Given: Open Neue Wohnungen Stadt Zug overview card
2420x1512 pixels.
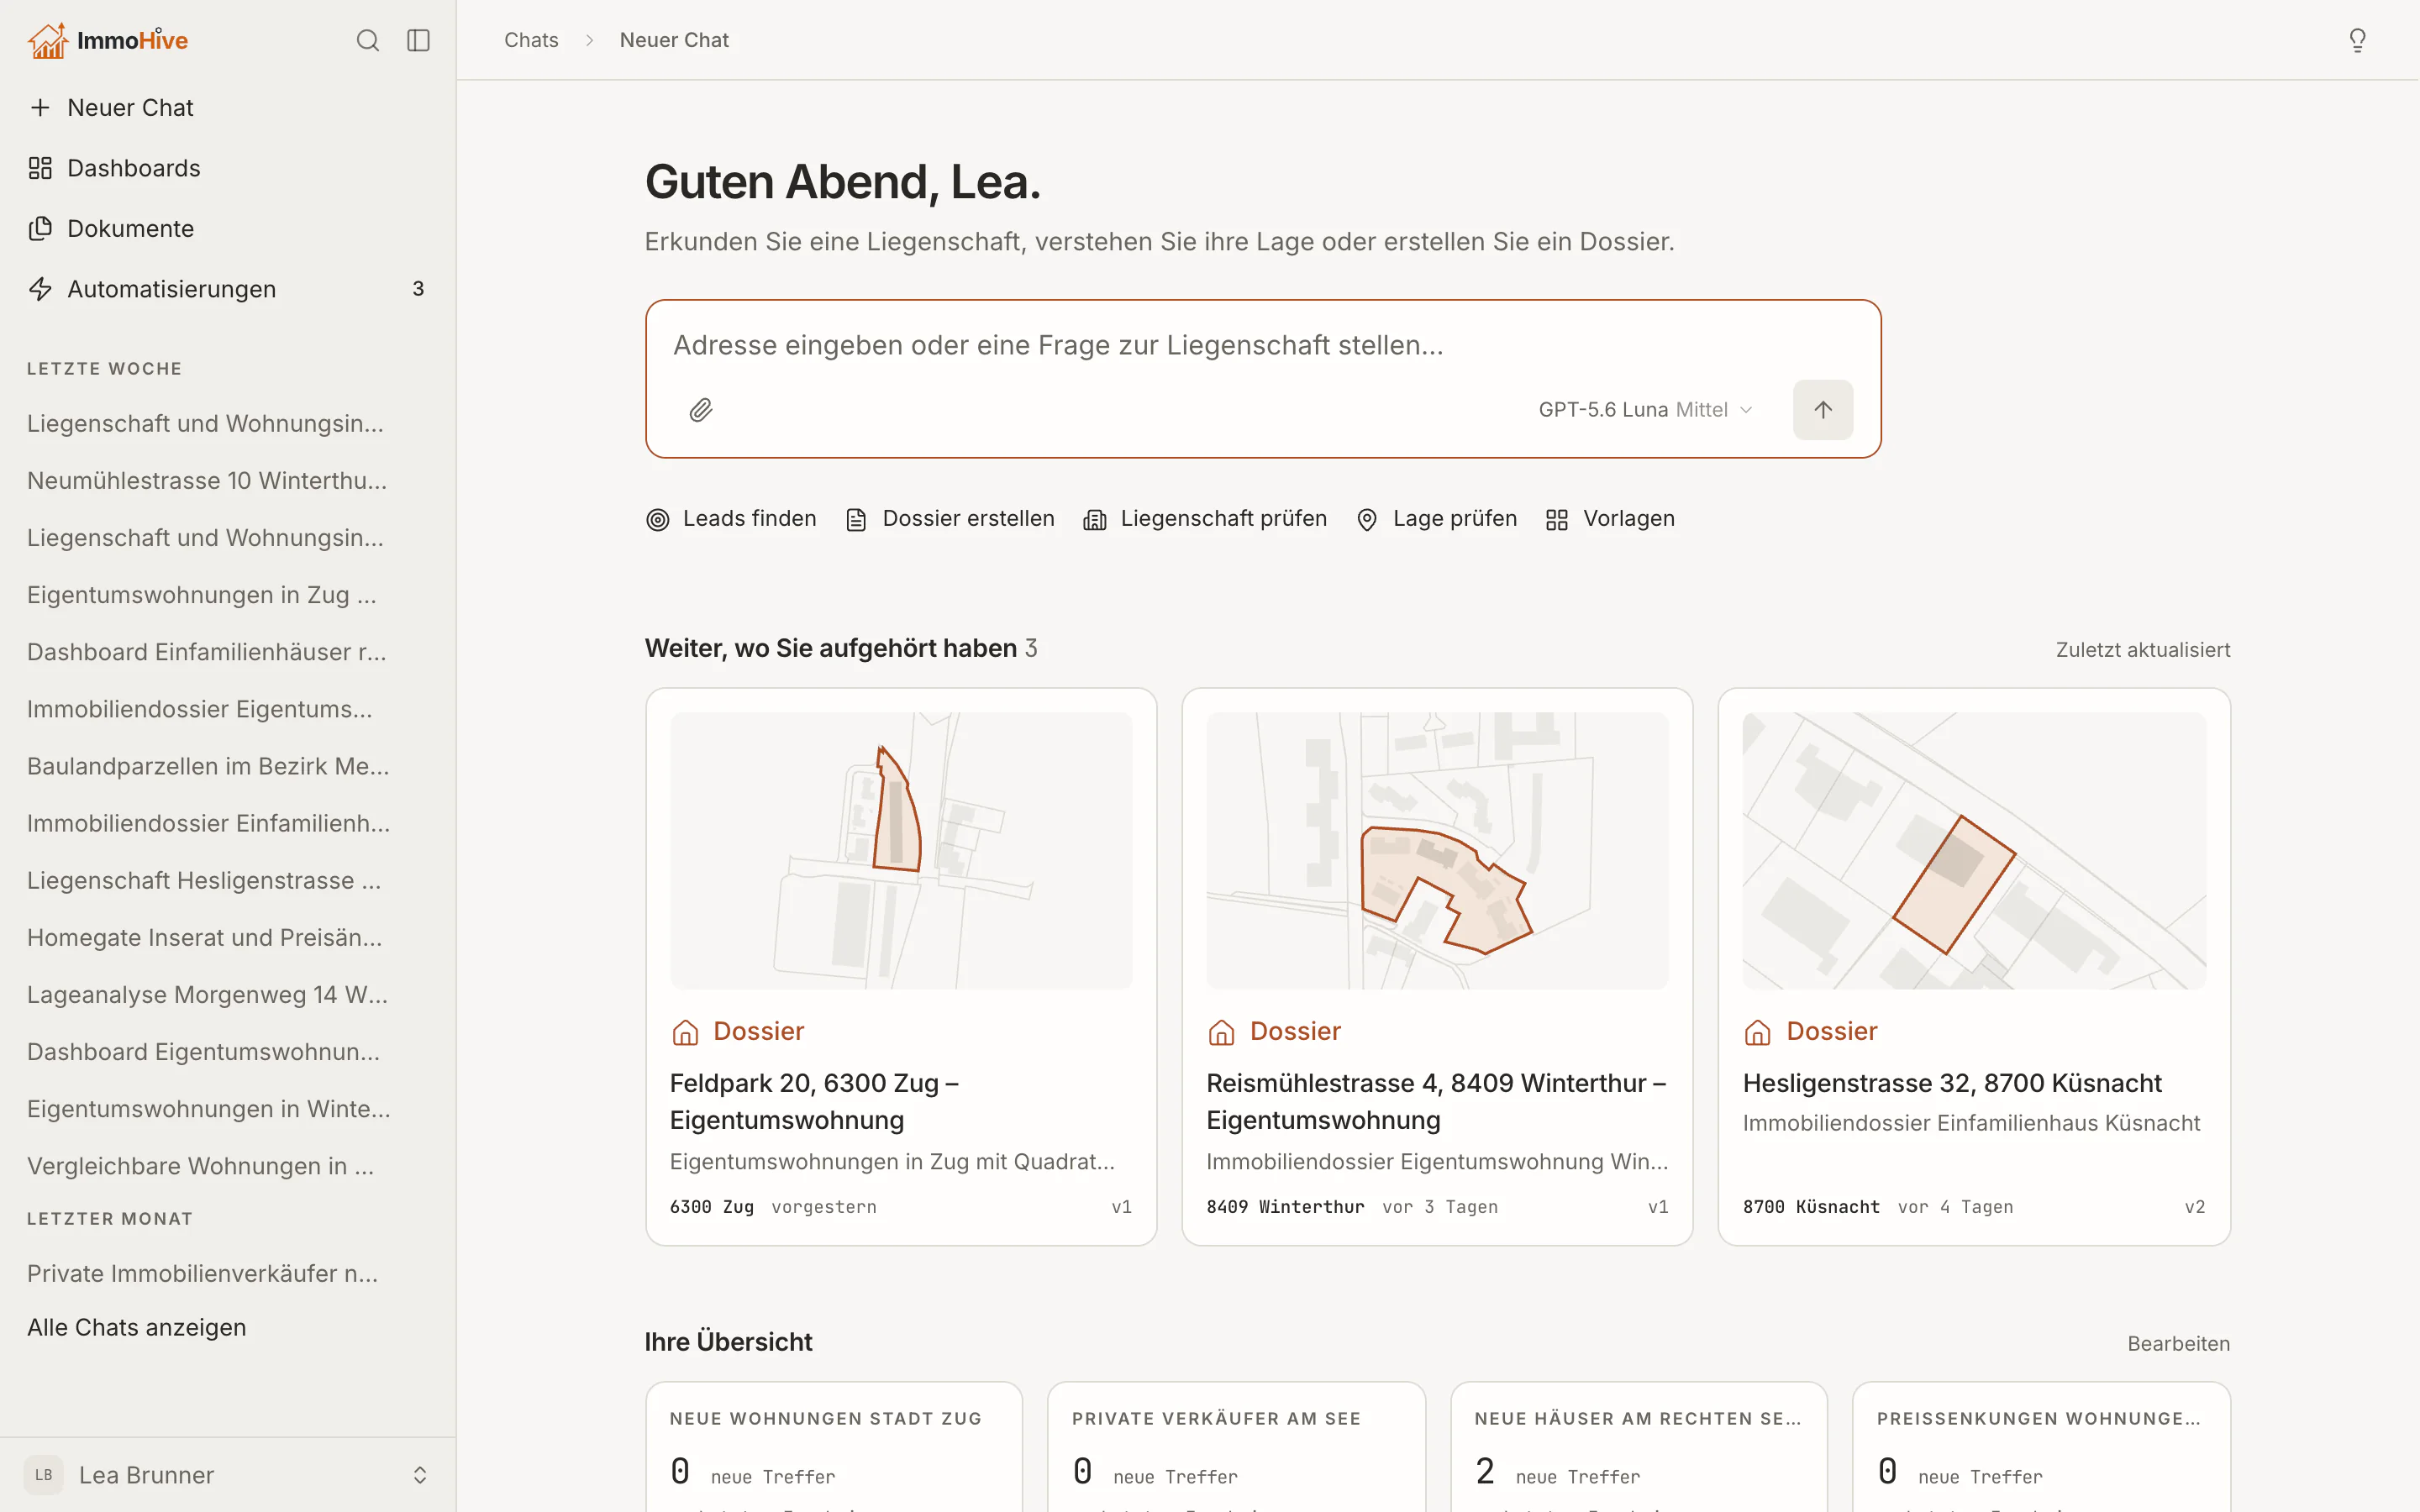Looking at the screenshot, I should (834, 1447).
